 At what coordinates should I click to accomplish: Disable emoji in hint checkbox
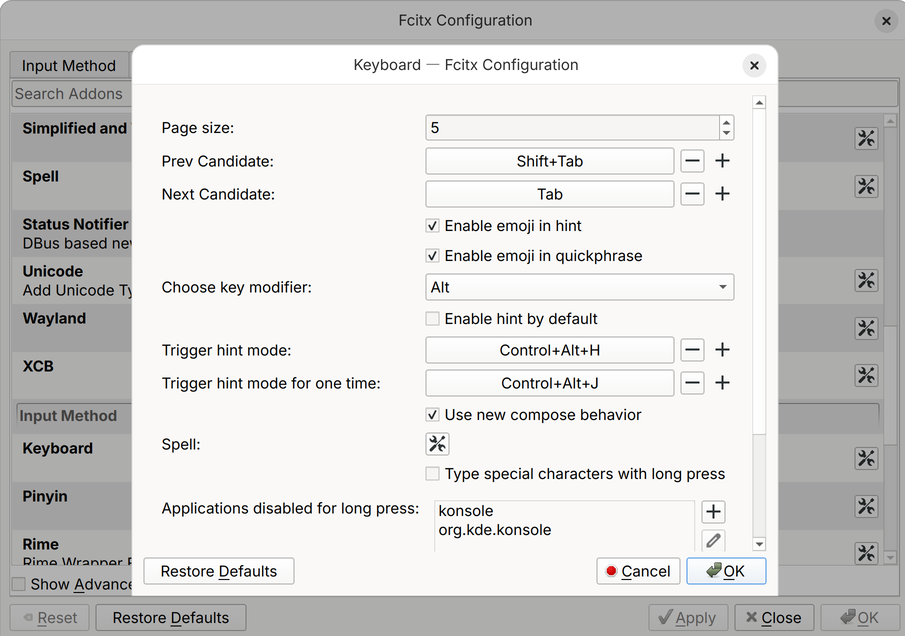point(432,226)
